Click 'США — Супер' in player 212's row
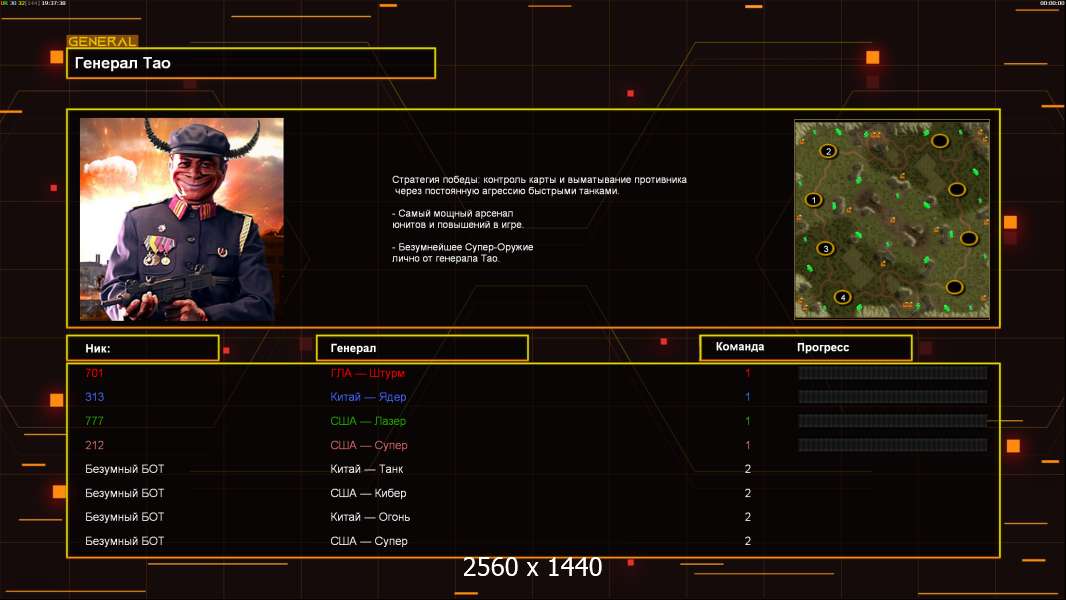This screenshot has height=600, width=1066. pos(368,445)
